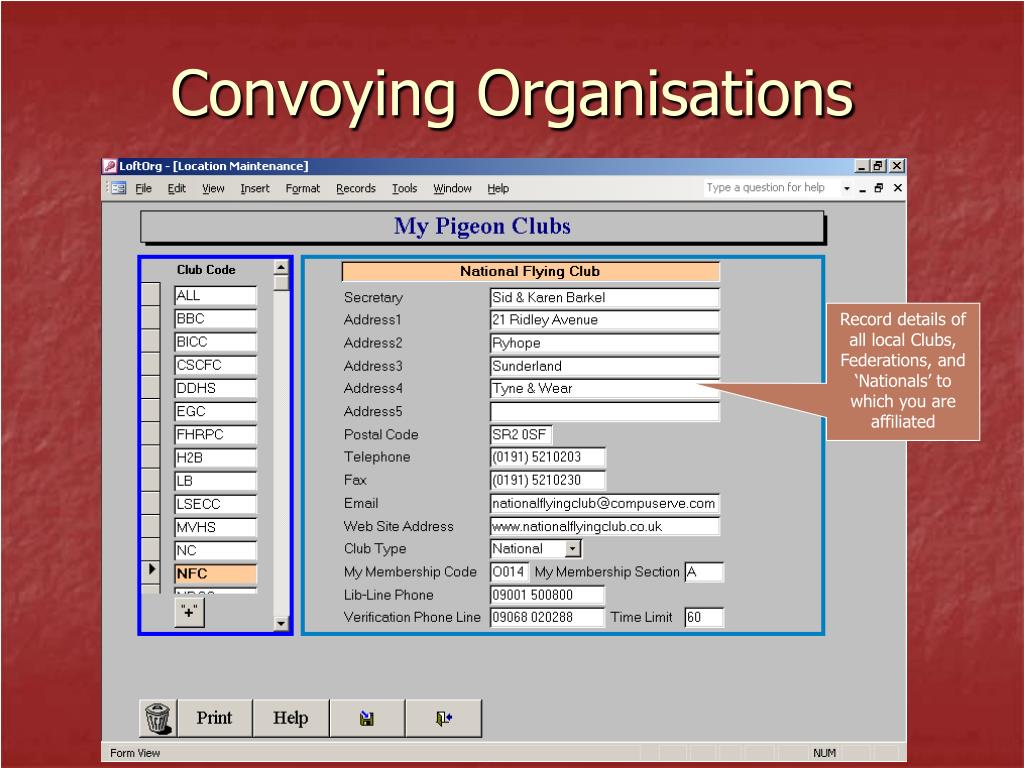1024x768 pixels.
Task: Restore the inner form window
Action: [x=879, y=188]
